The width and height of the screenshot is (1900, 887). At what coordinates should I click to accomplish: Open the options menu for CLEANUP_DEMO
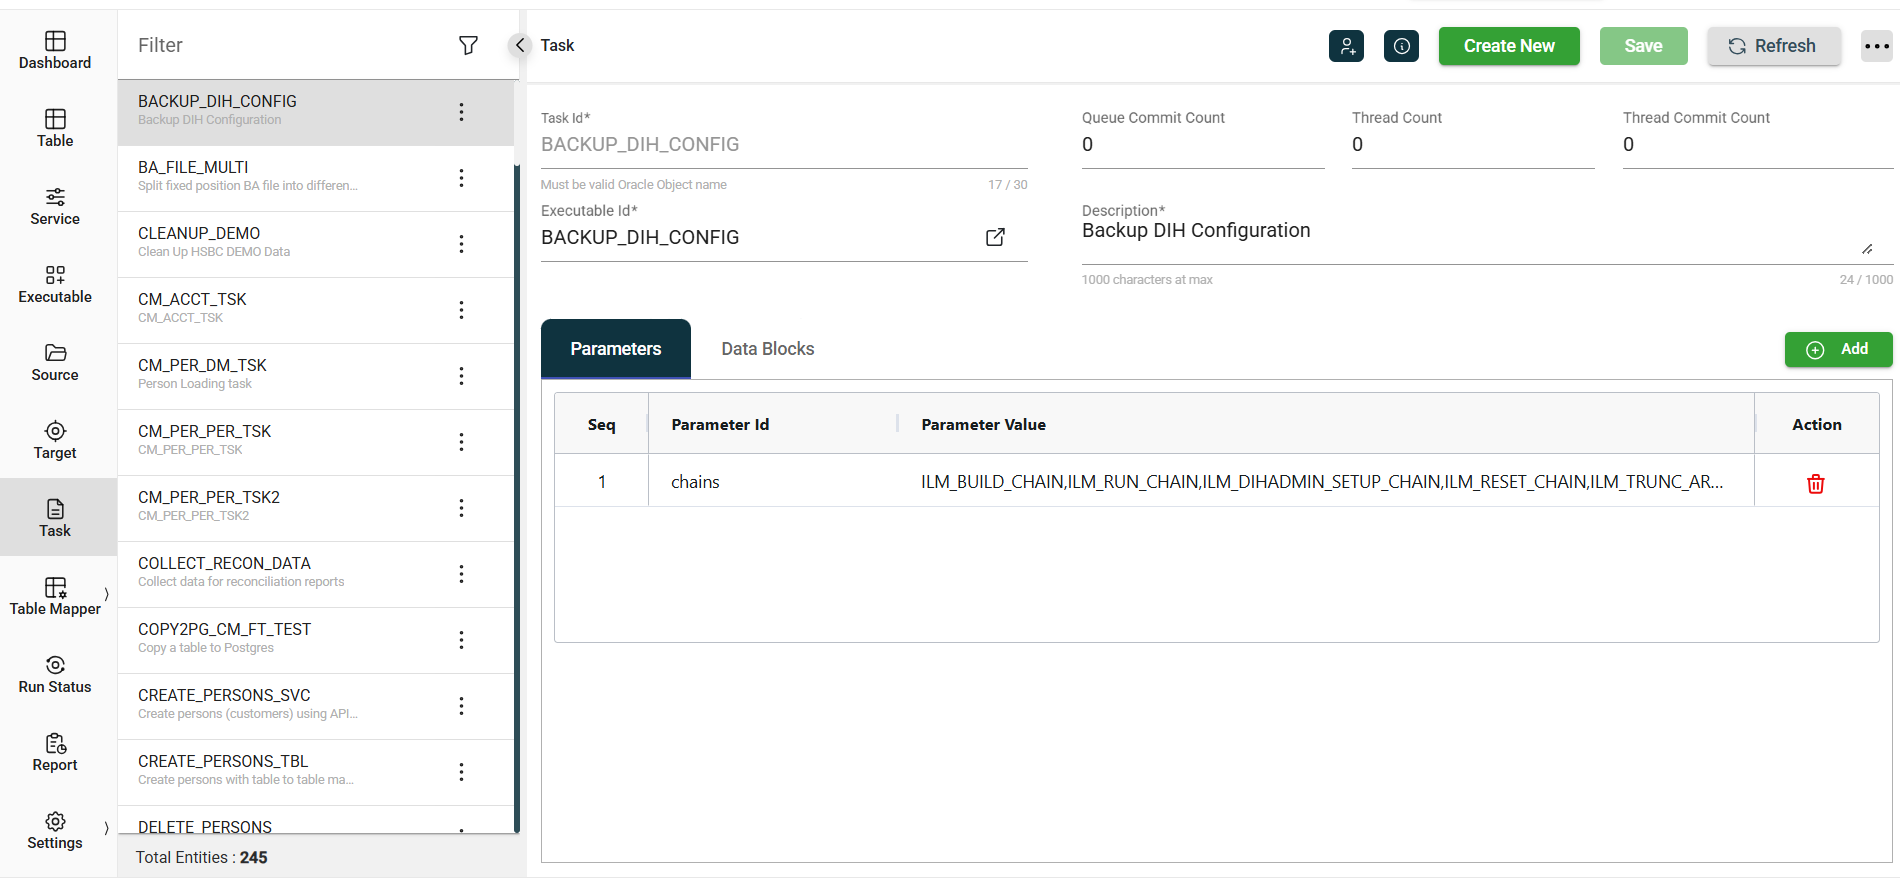point(461,244)
